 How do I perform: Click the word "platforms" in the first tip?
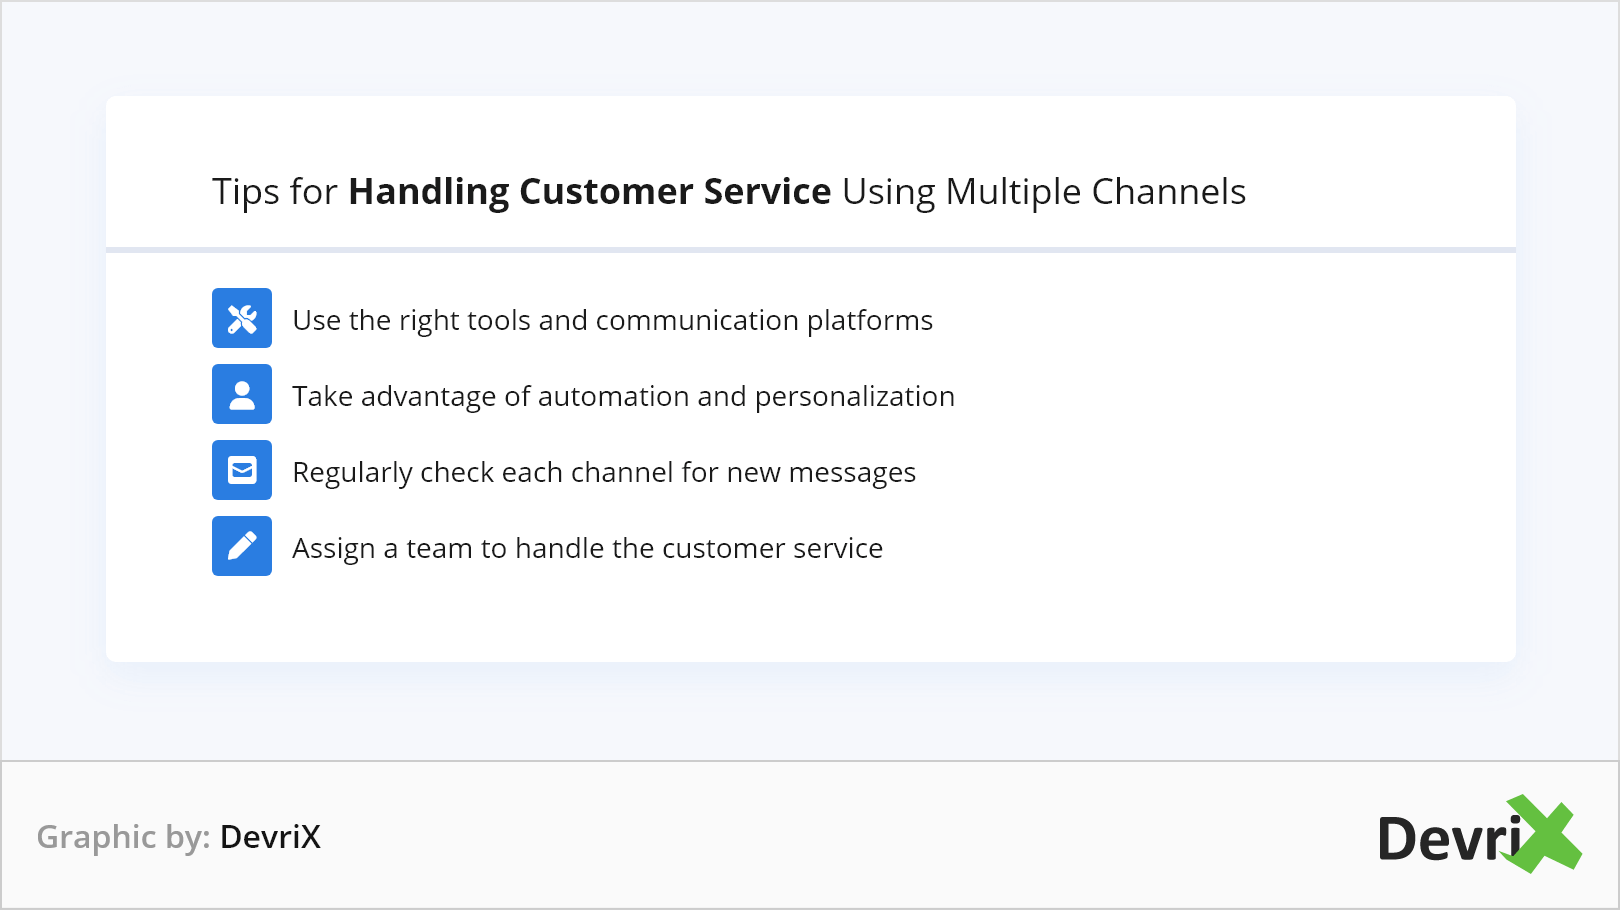point(869,320)
